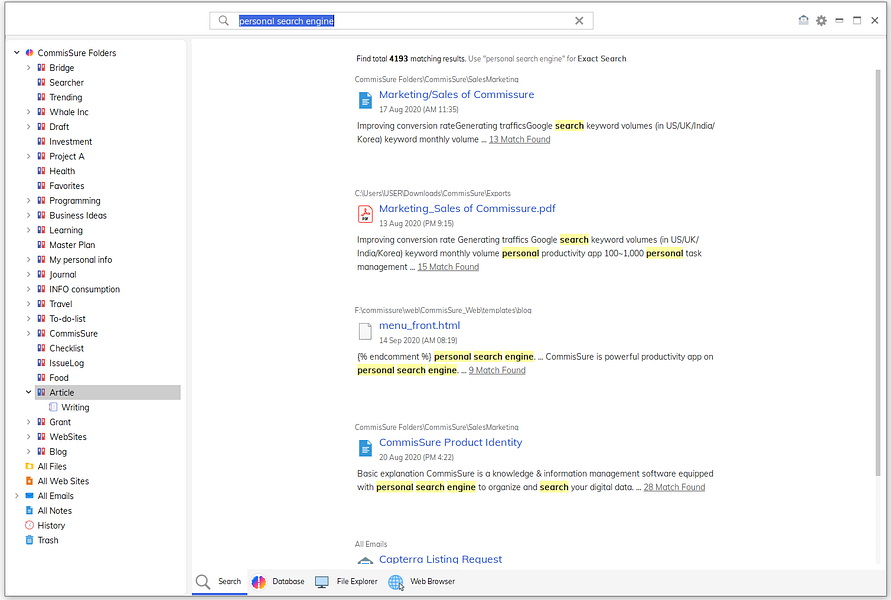Image resolution: width=891 pixels, height=600 pixels.
Task: Click the personal search engine search field
Action: pos(401,20)
